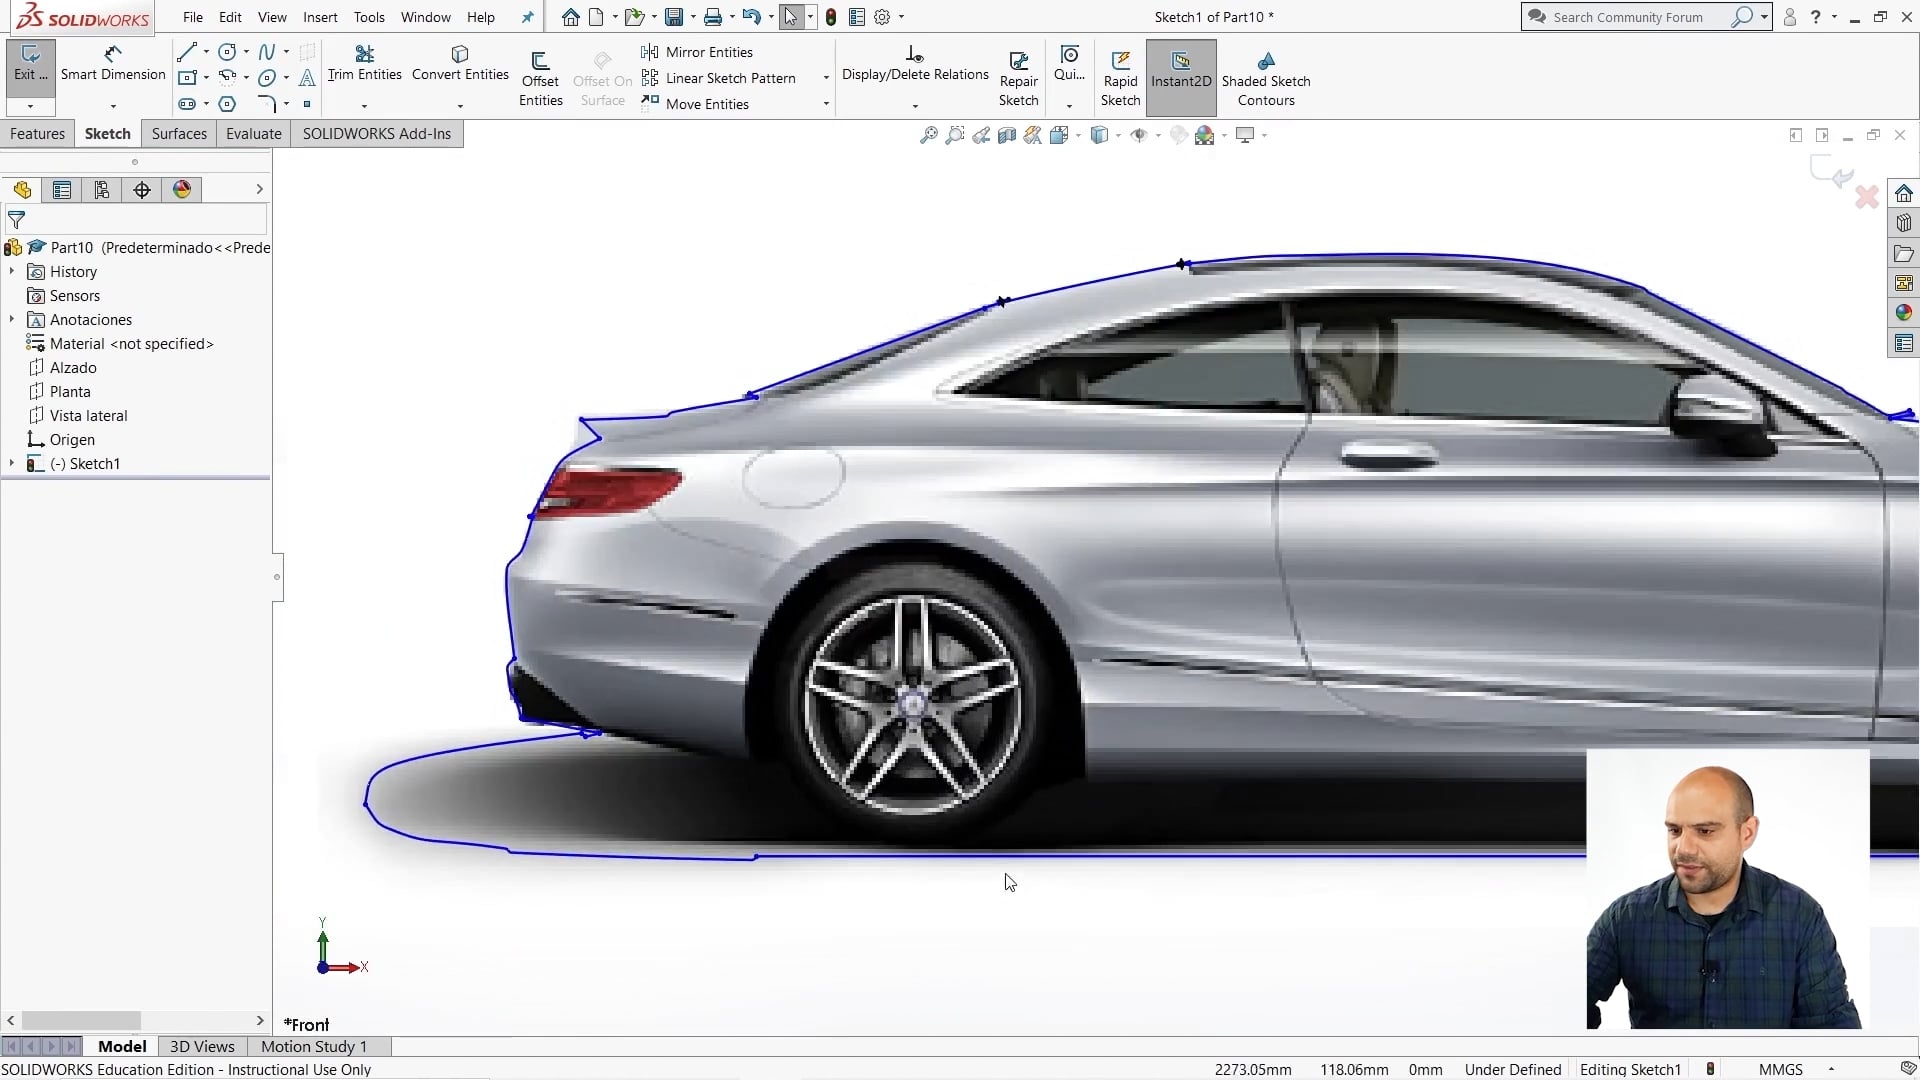Expand the Anotaciones tree node

pos(11,320)
